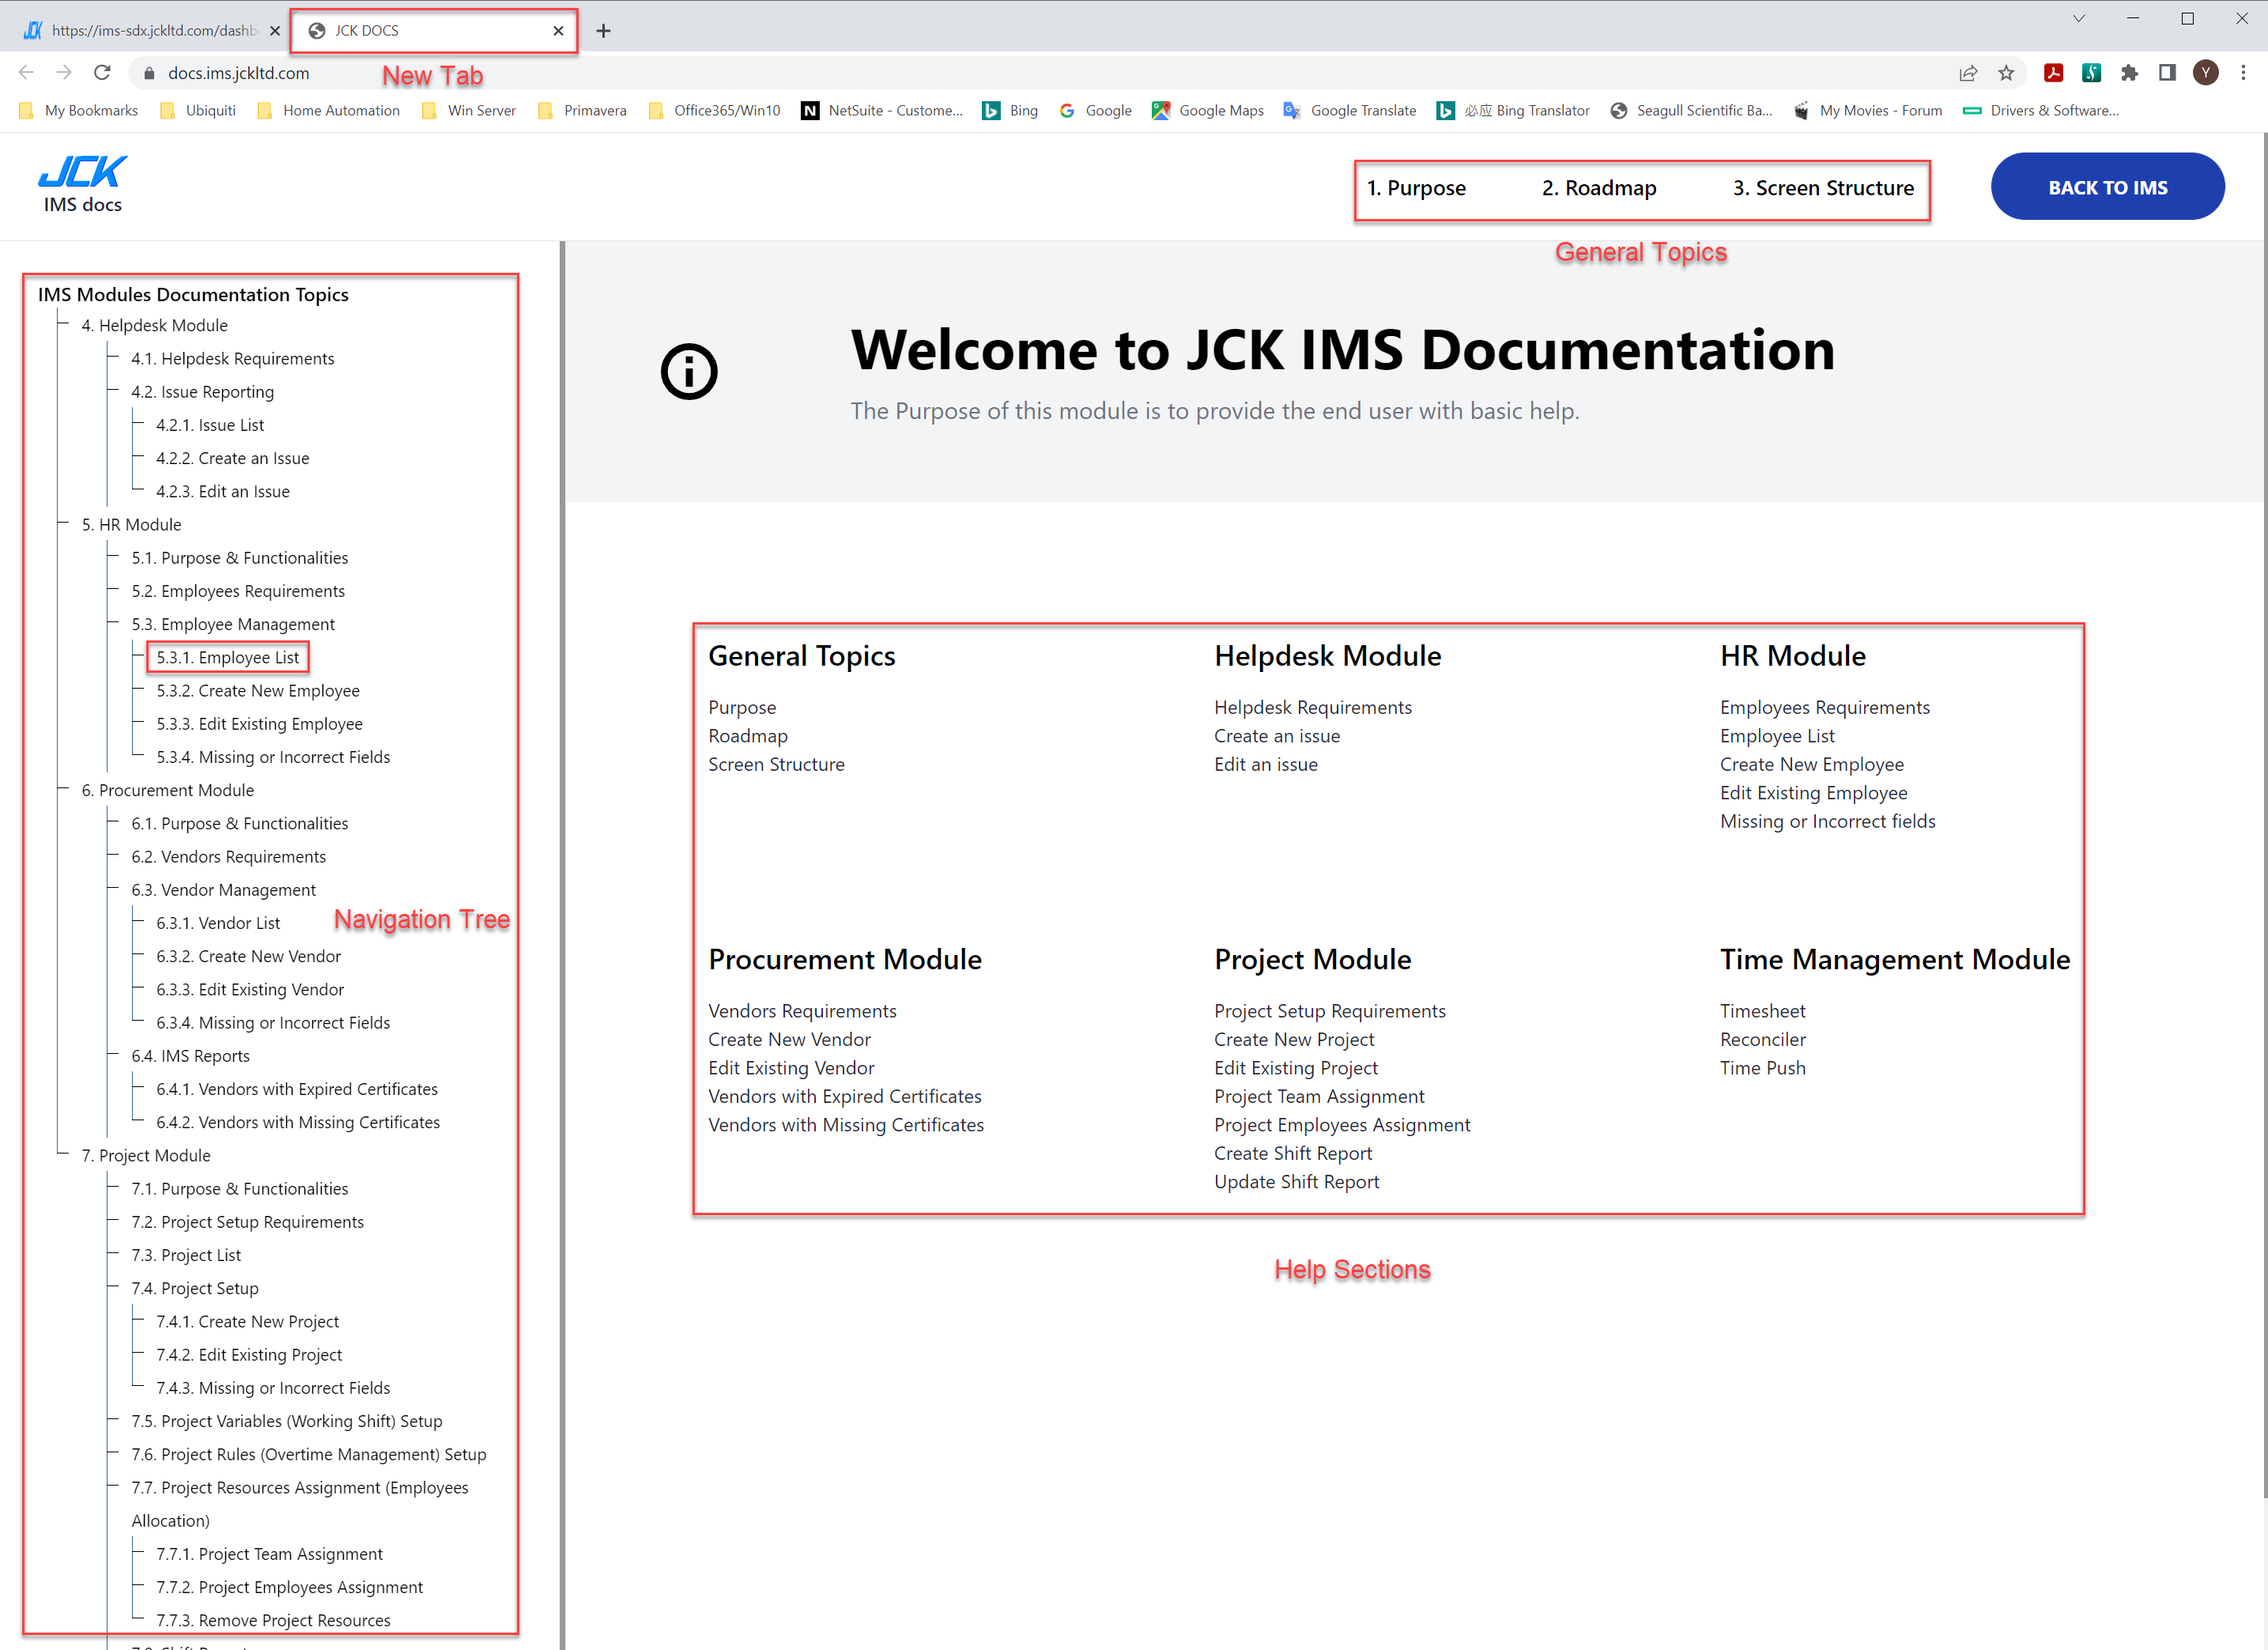Viewport: 2268px width, 1650px height.
Task: Open the Missing or Incorrect fields link
Action: 1828,822
